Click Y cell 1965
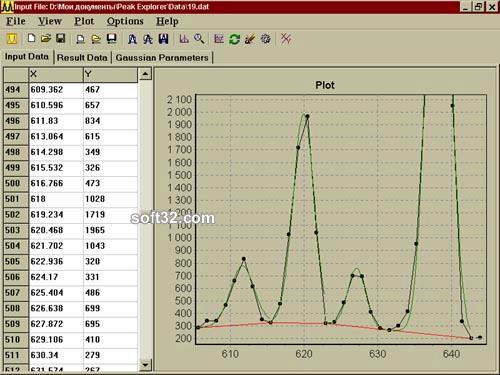Image resolution: width=500 pixels, height=375 pixels. pyautogui.click(x=110, y=230)
